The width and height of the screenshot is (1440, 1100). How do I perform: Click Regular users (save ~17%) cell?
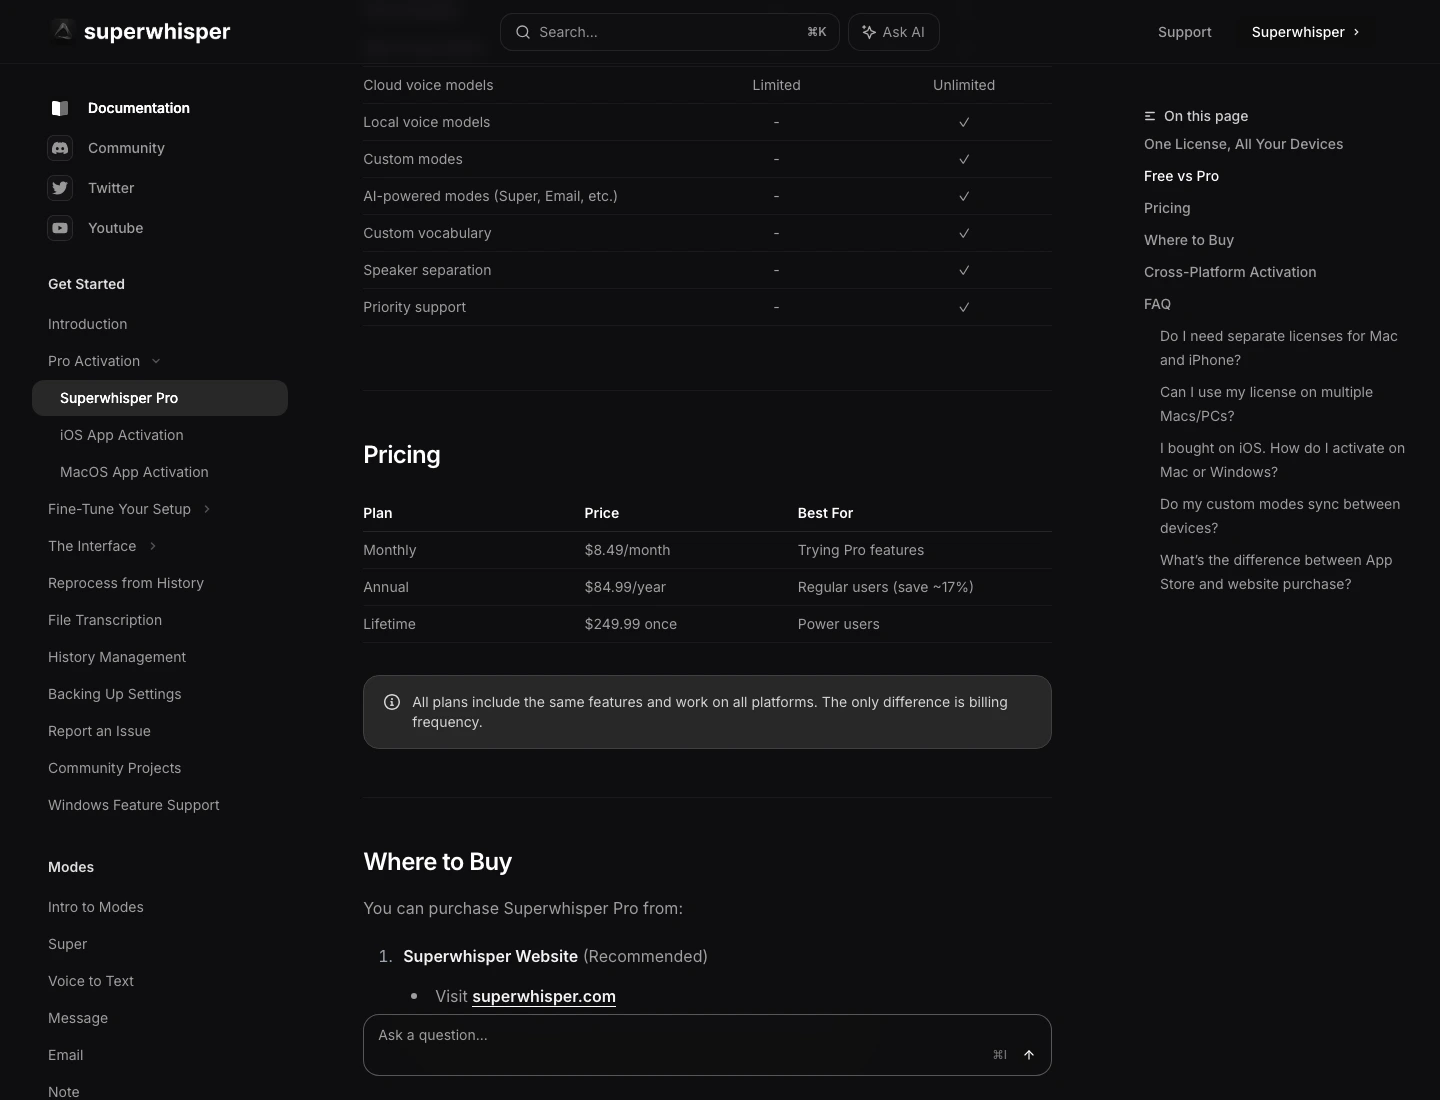[886, 587]
